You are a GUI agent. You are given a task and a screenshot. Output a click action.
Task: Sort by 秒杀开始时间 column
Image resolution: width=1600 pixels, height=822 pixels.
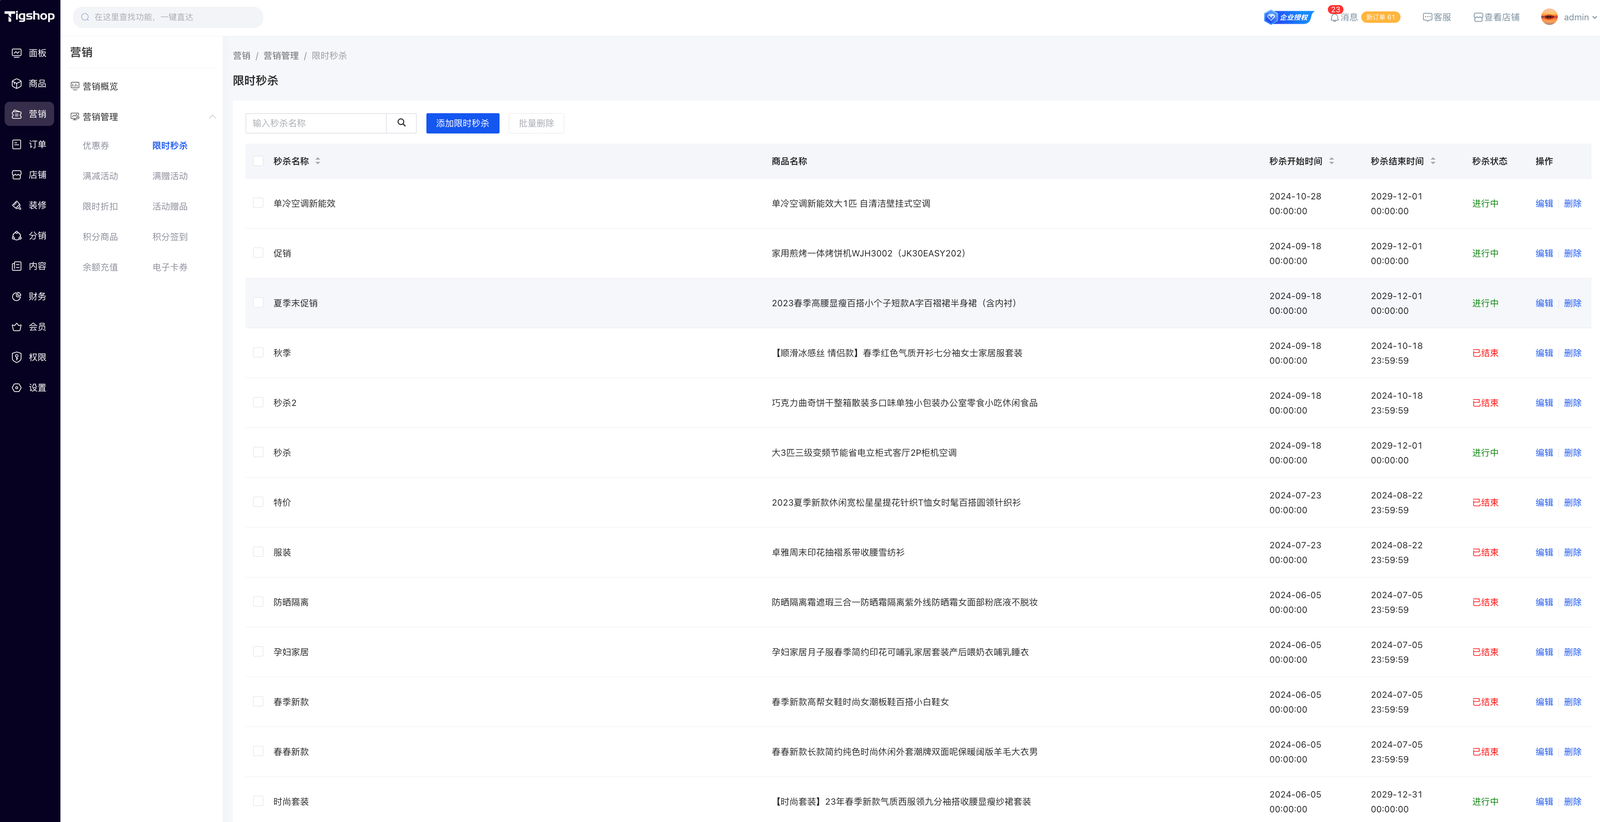click(x=1331, y=161)
